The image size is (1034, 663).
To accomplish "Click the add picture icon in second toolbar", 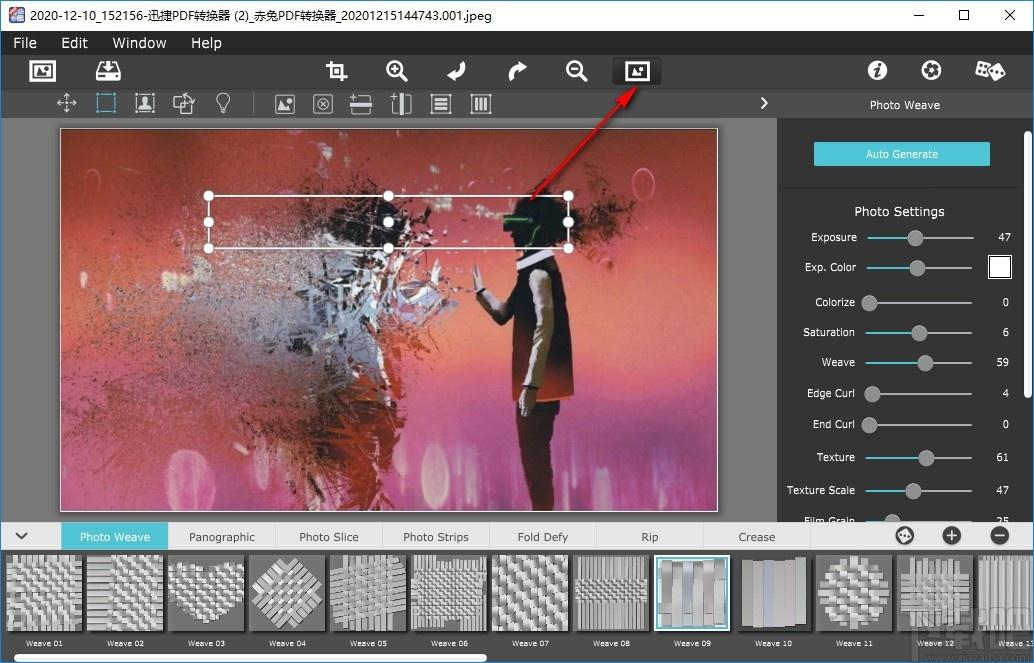I will pos(285,104).
